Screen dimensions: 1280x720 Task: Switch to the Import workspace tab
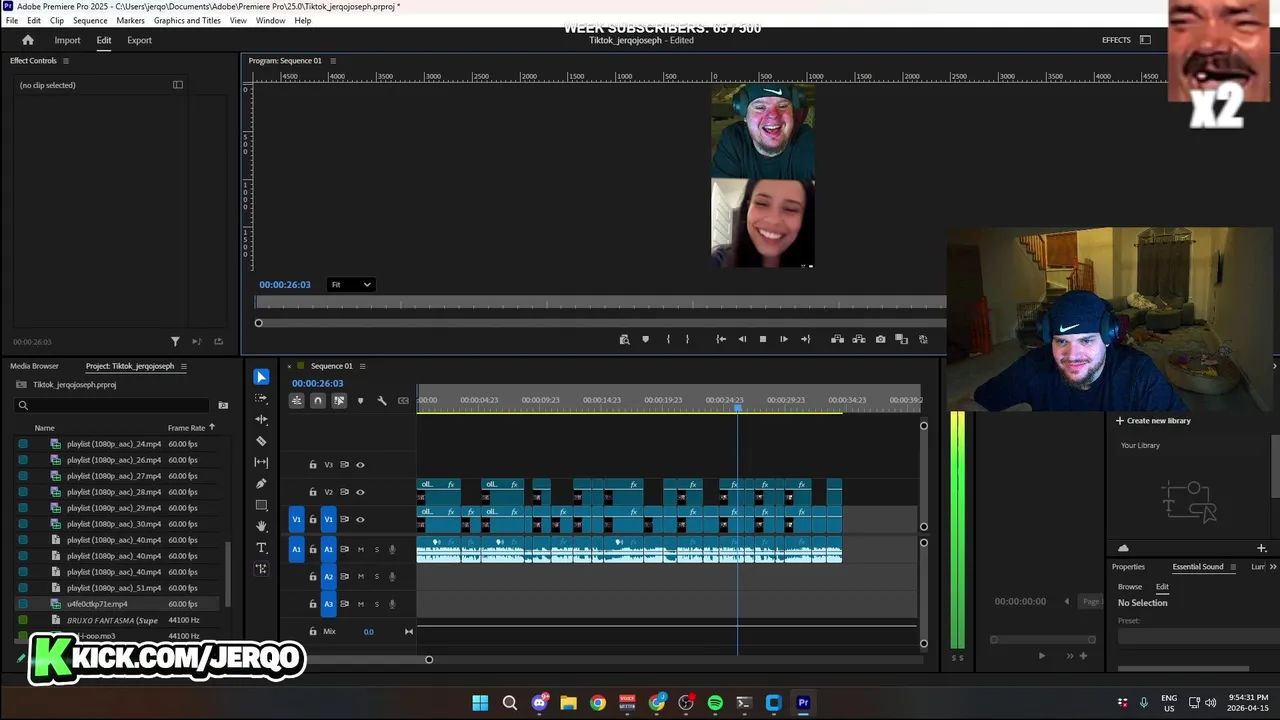(67, 40)
